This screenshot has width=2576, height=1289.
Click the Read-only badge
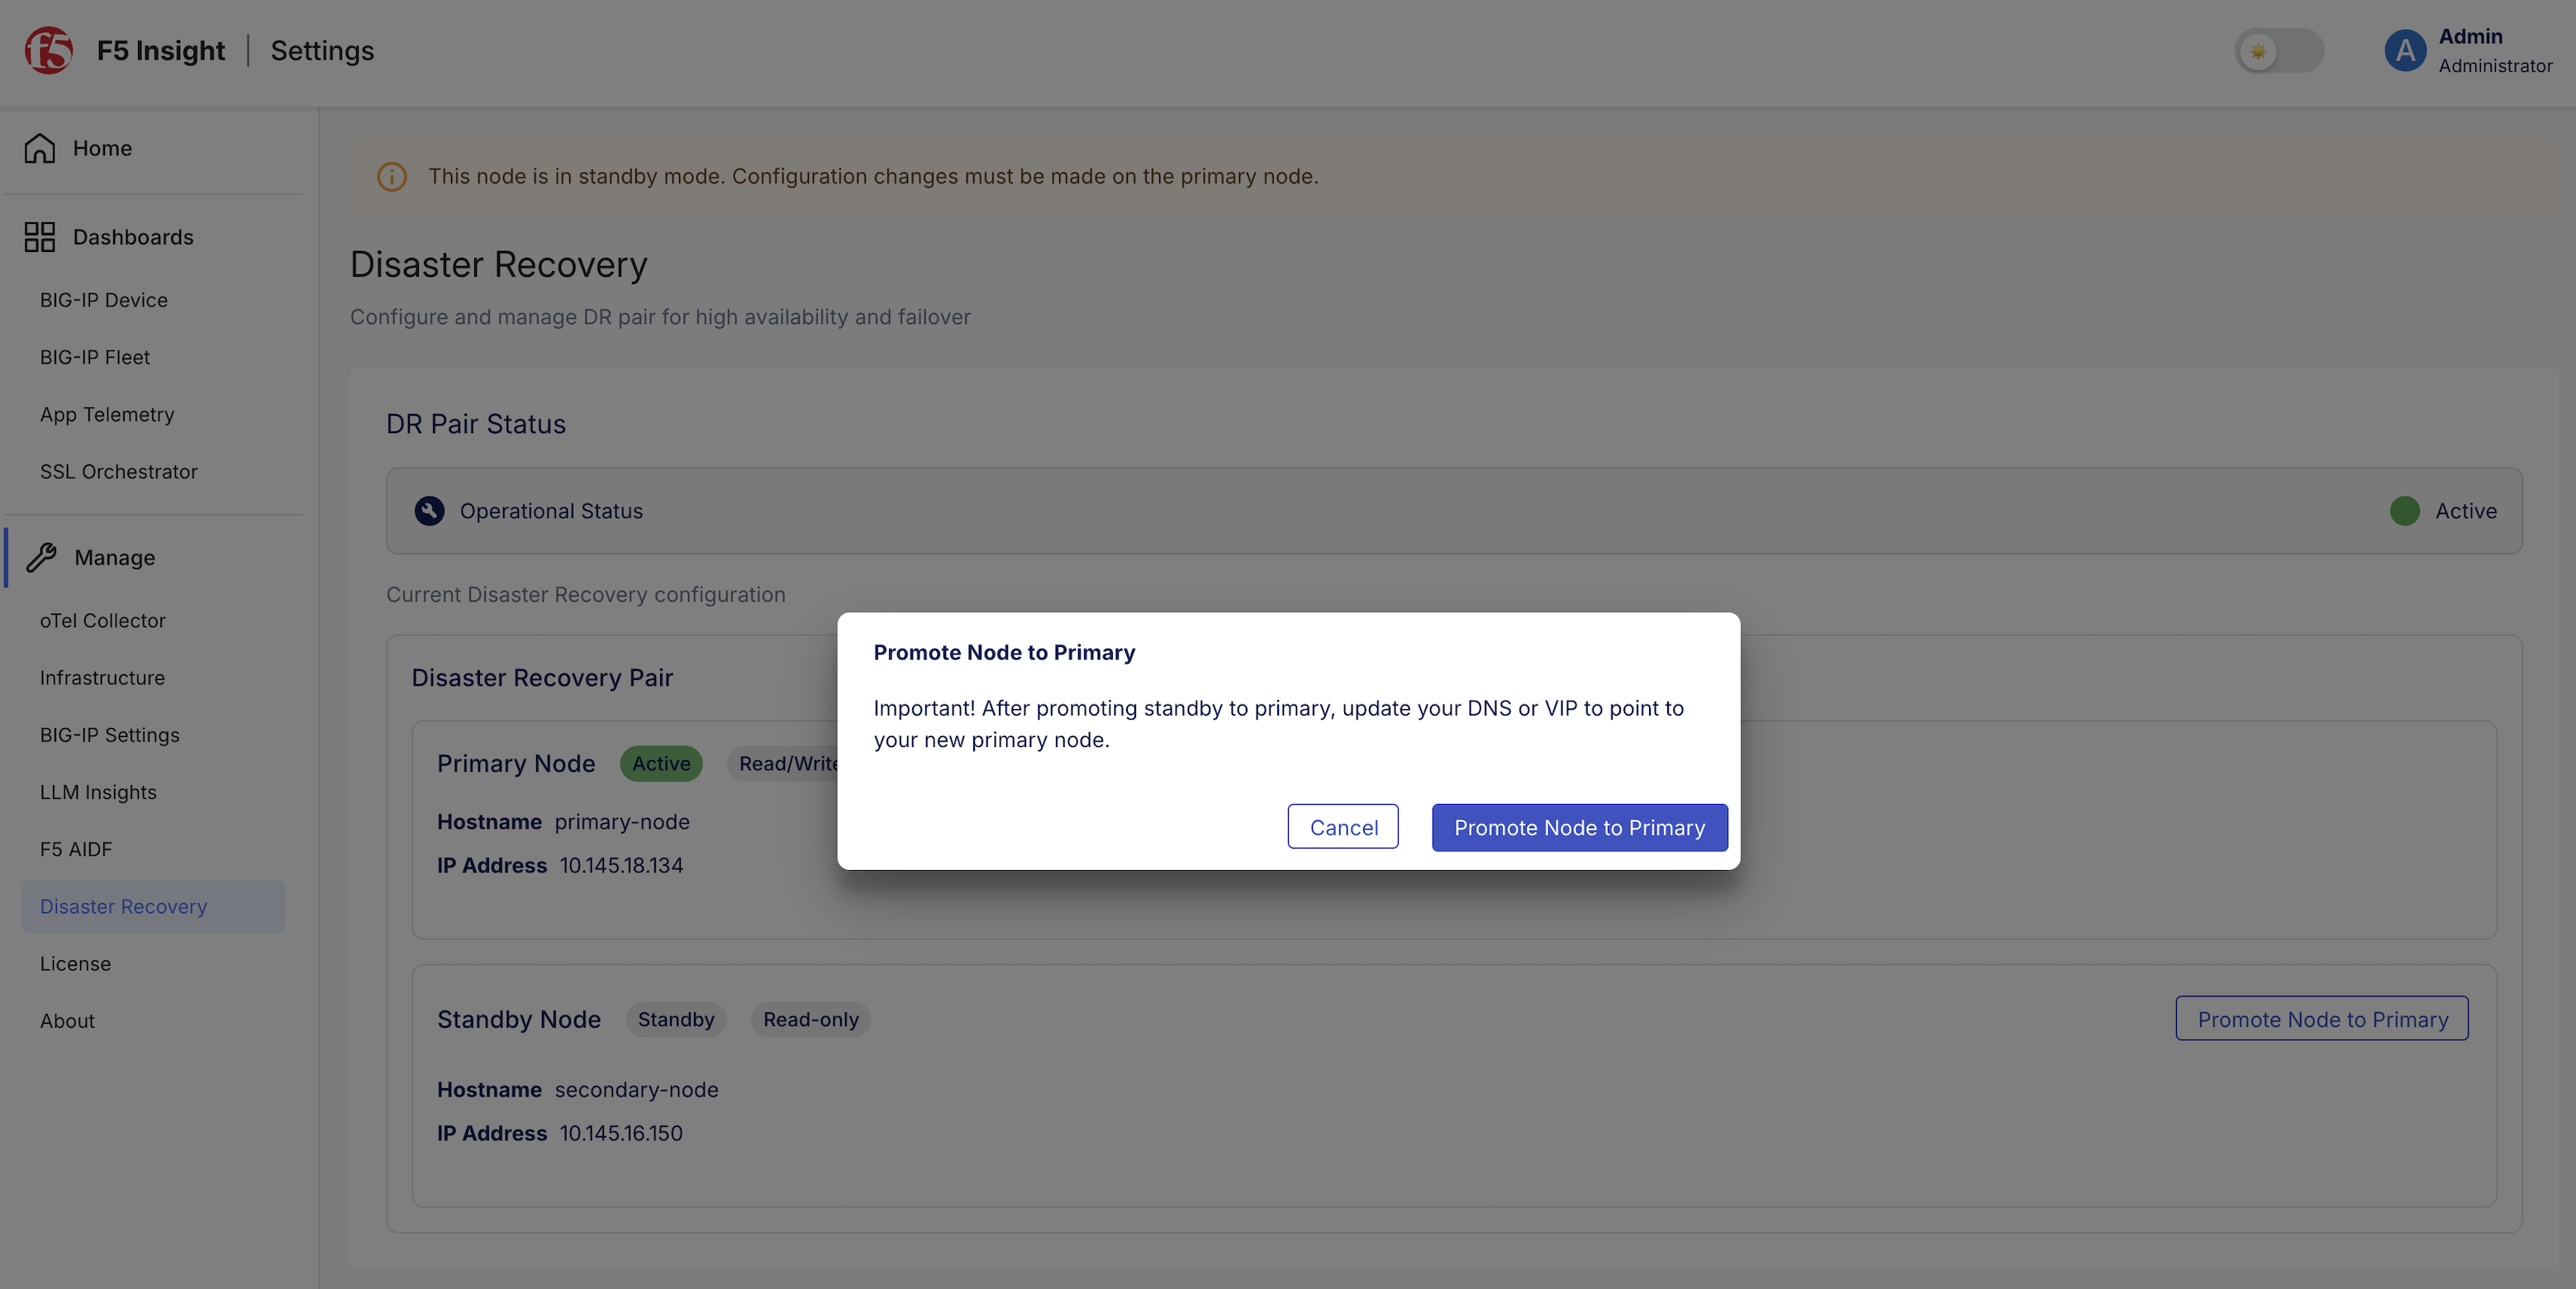(x=811, y=1019)
